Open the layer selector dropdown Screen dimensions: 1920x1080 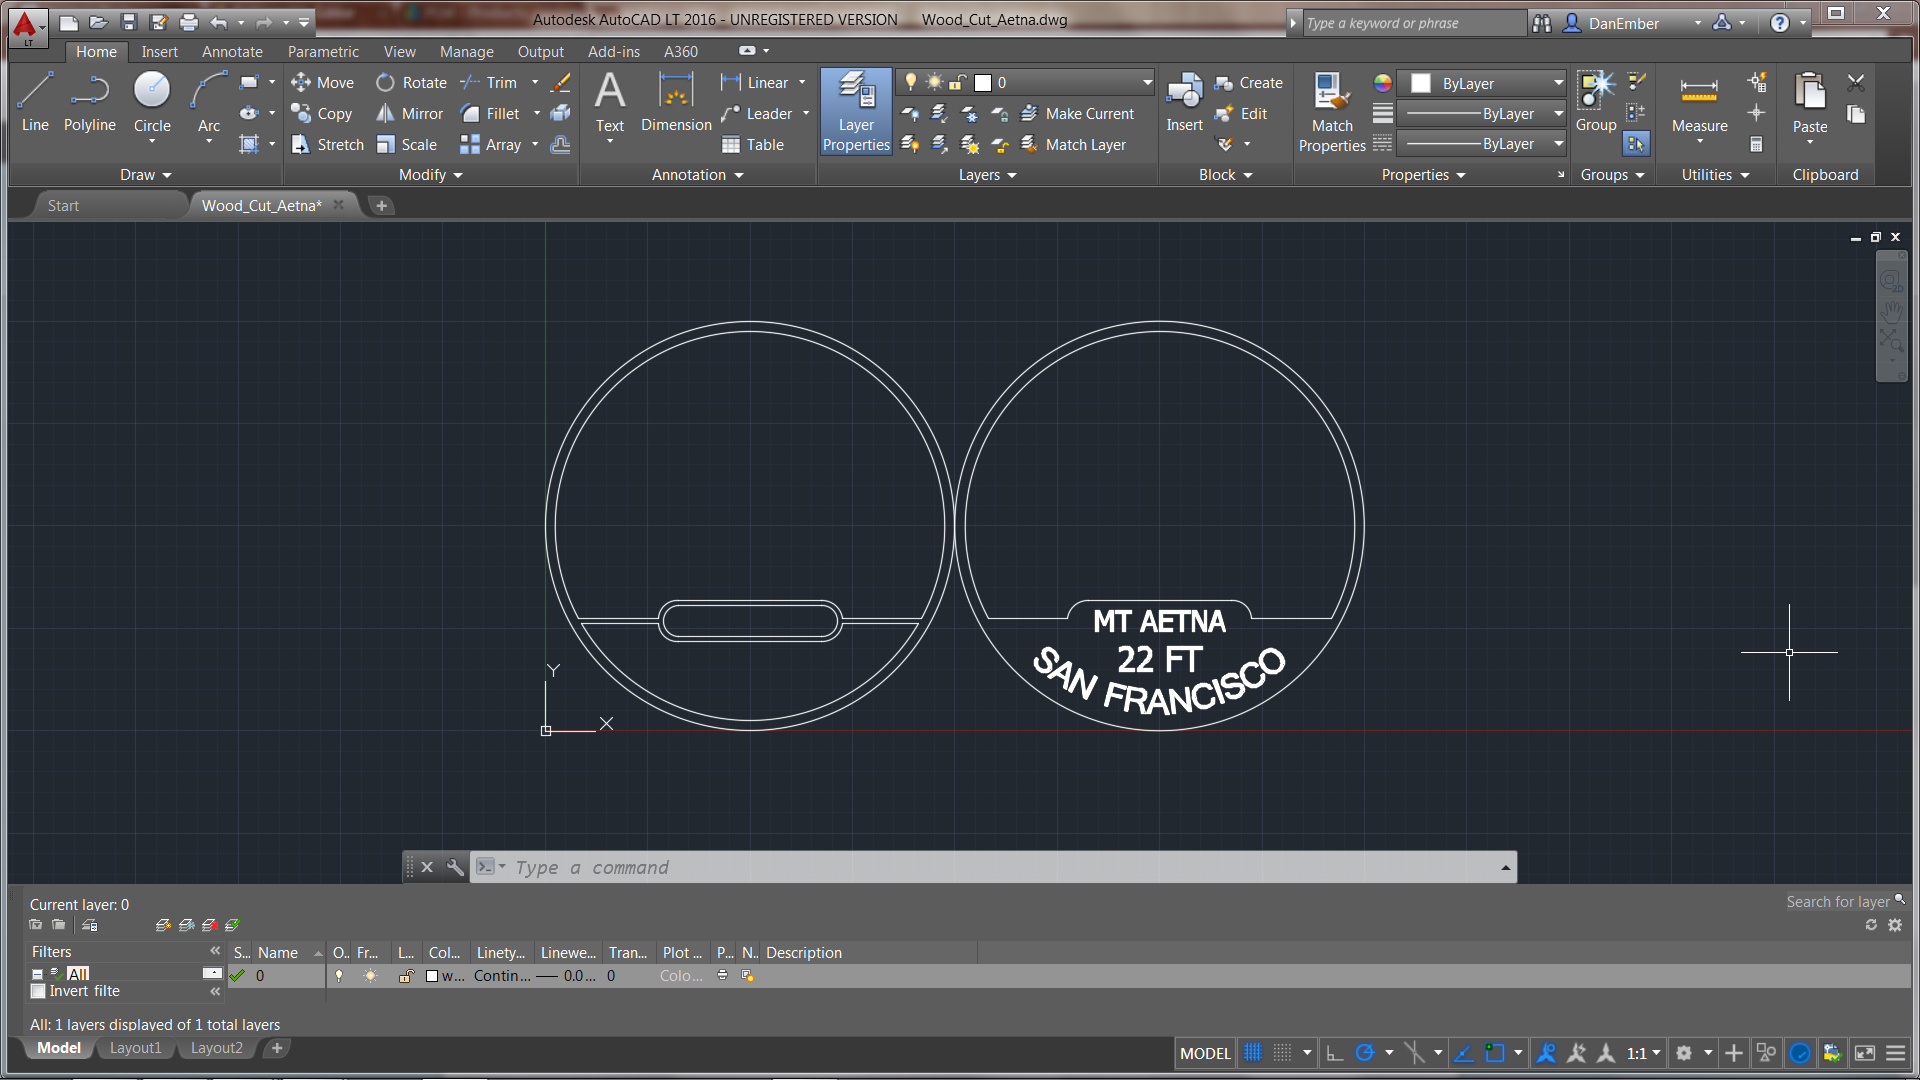1147,83
